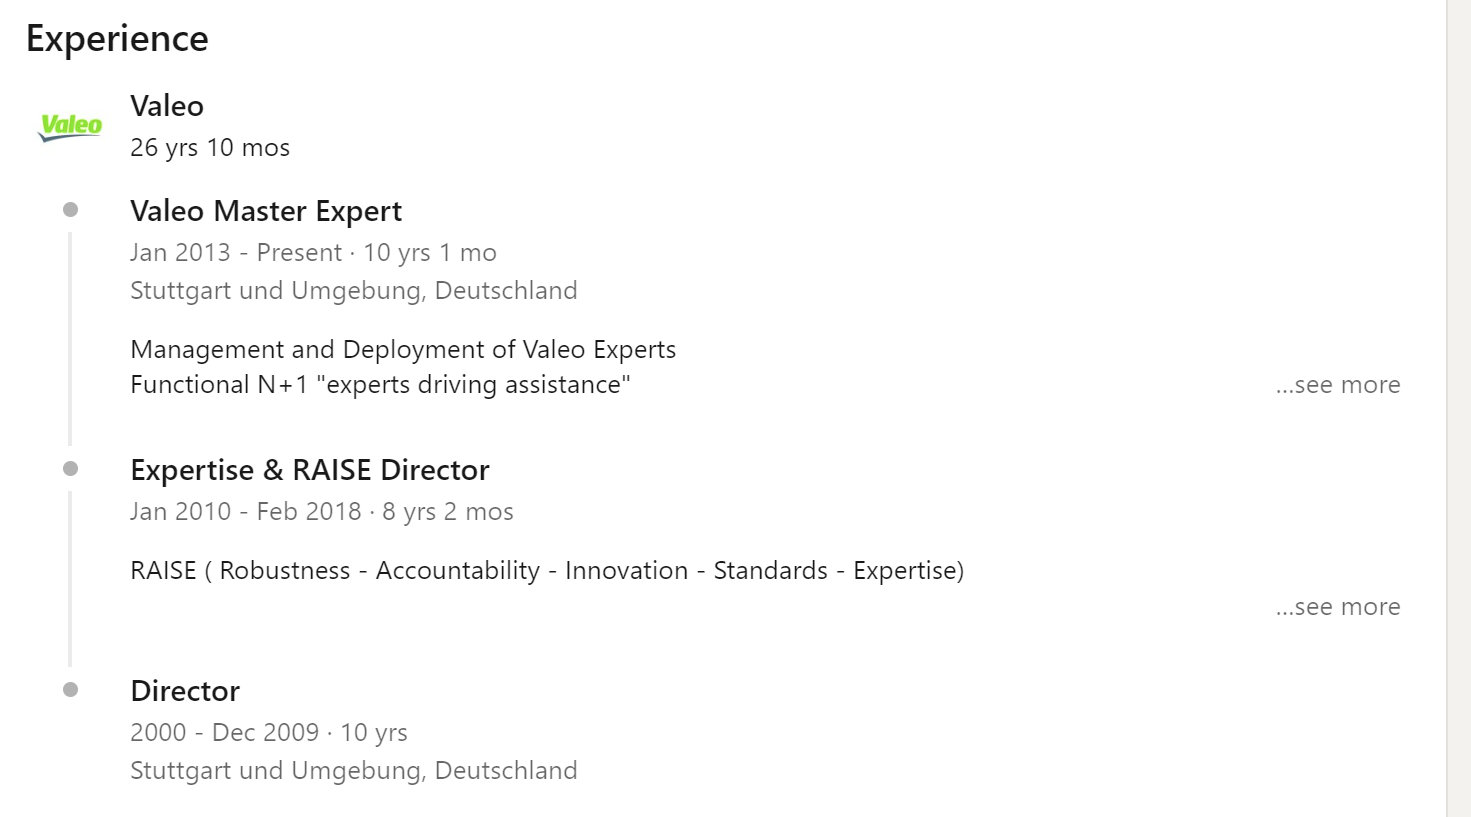Click the Expertise & RAISE Director timeline bullet

(70, 469)
